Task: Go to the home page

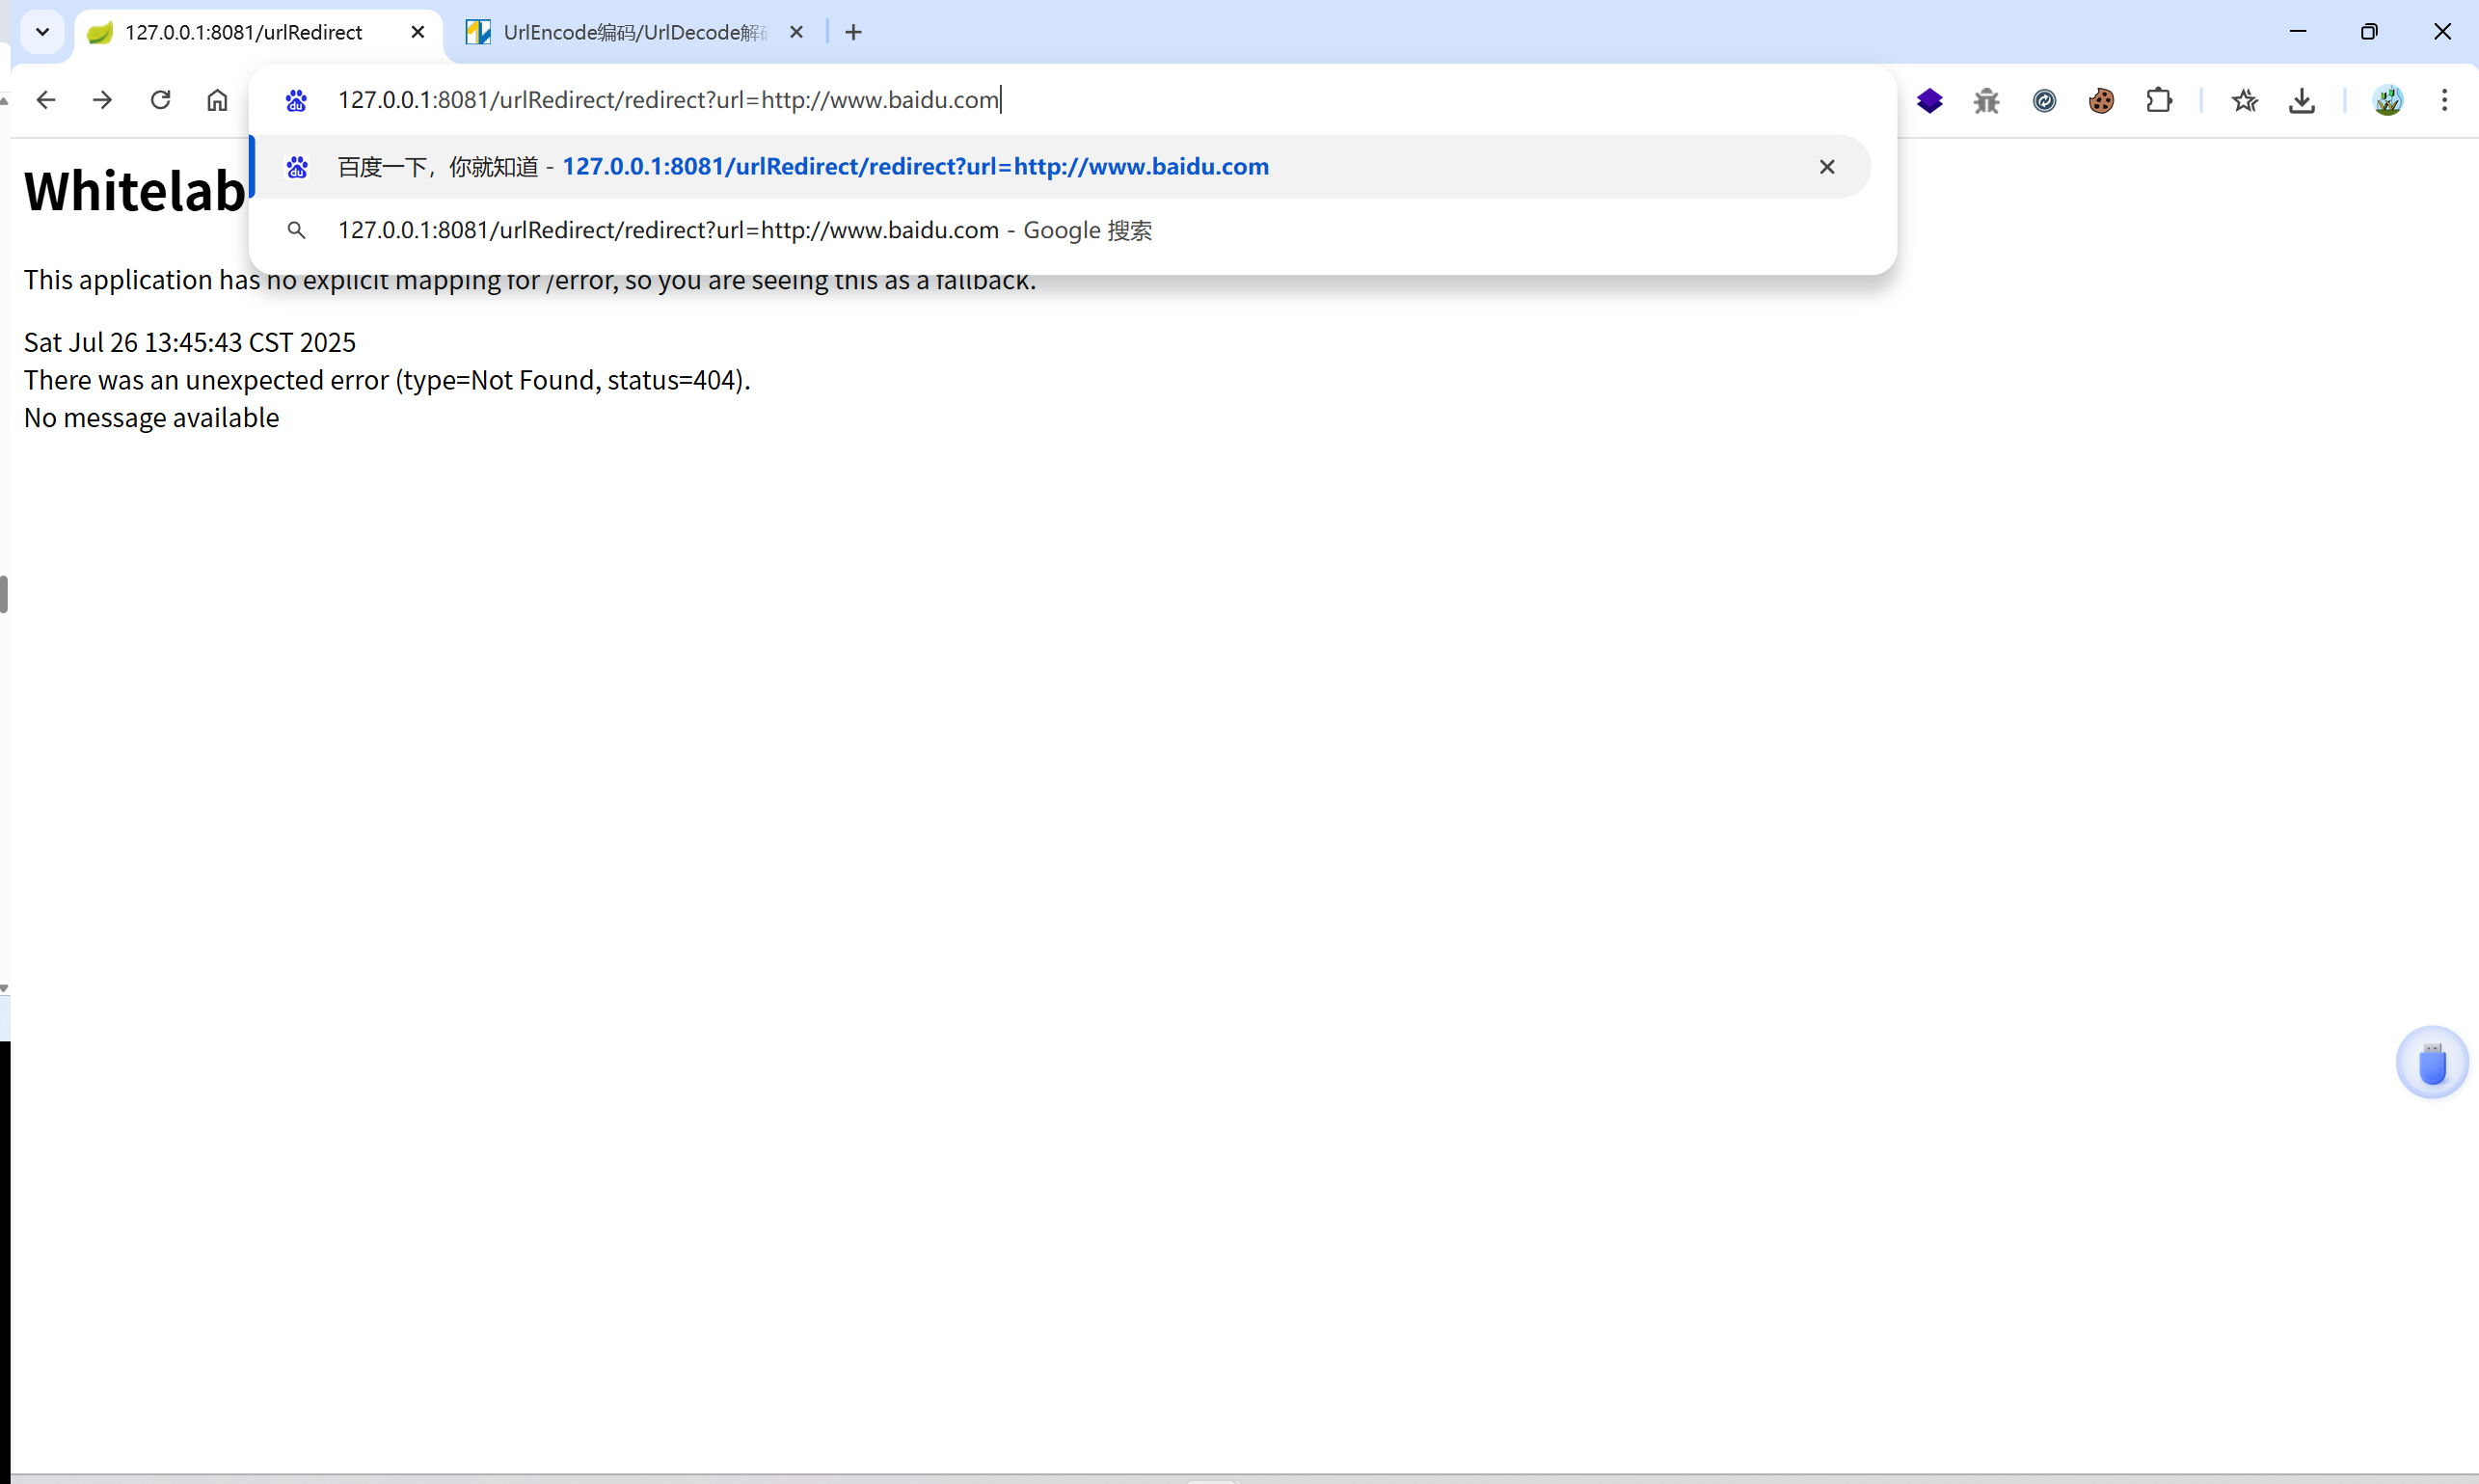Action: (x=217, y=100)
